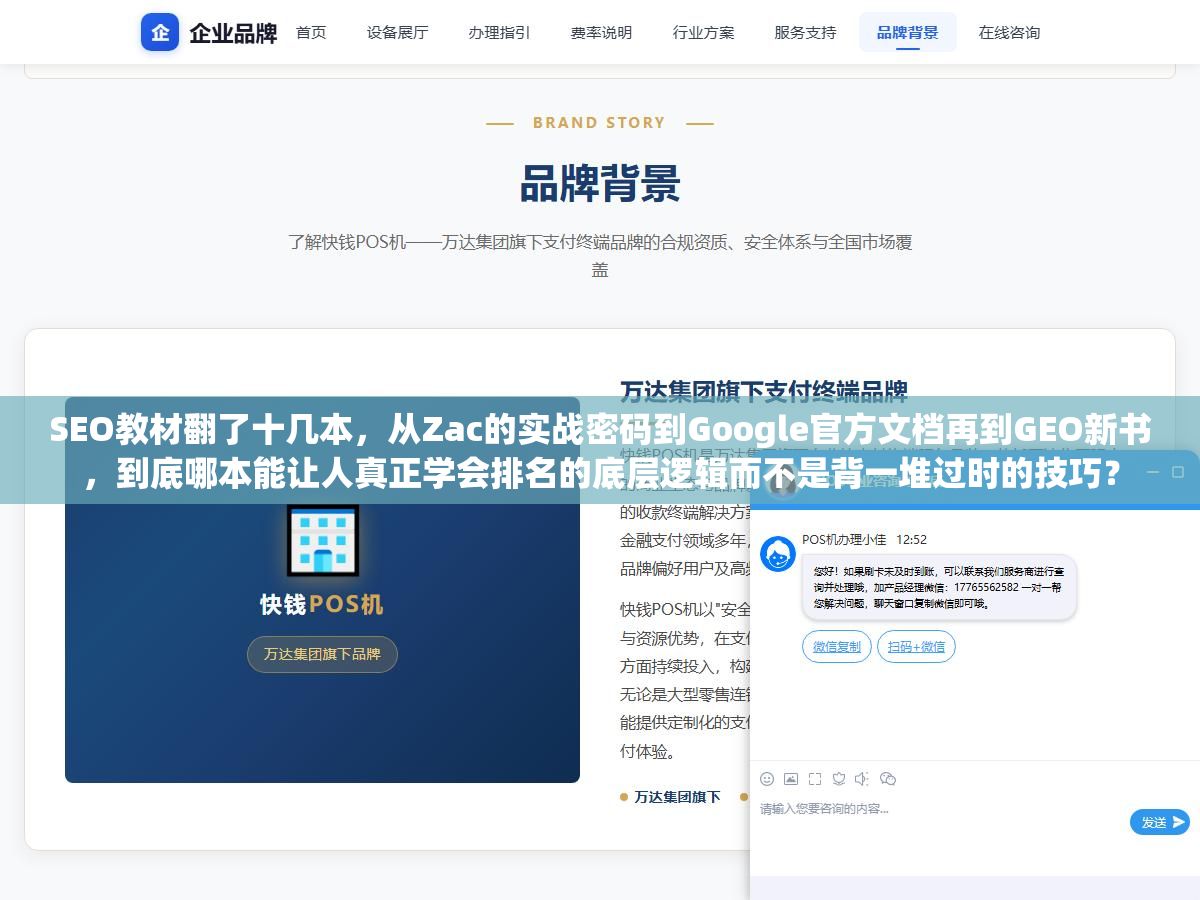
Task: Click the 企业品牌 logo text
Action: [x=233, y=32]
